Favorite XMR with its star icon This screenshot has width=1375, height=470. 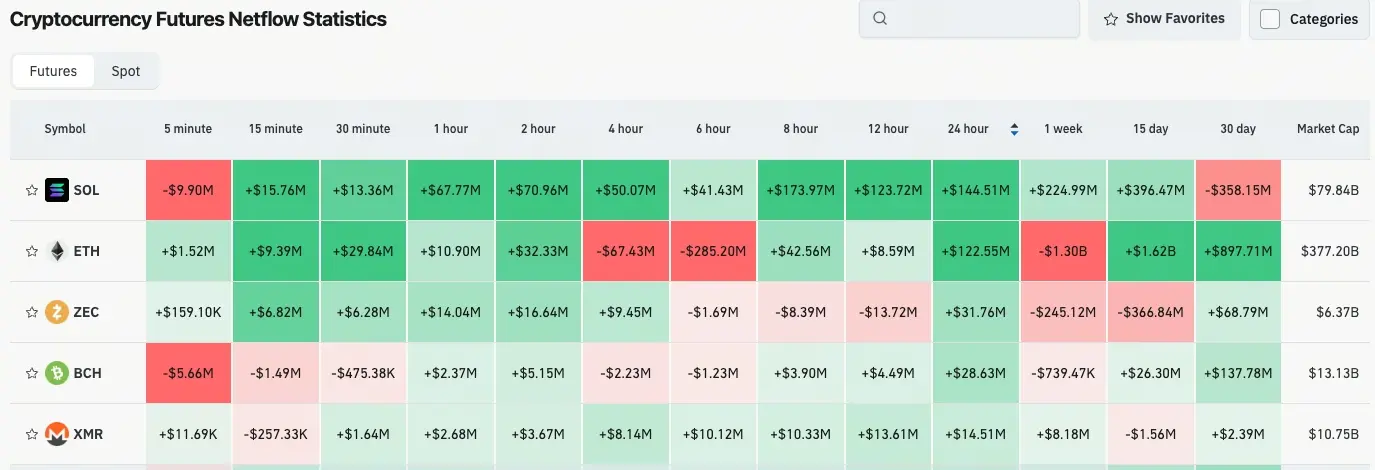pyautogui.click(x=32, y=434)
